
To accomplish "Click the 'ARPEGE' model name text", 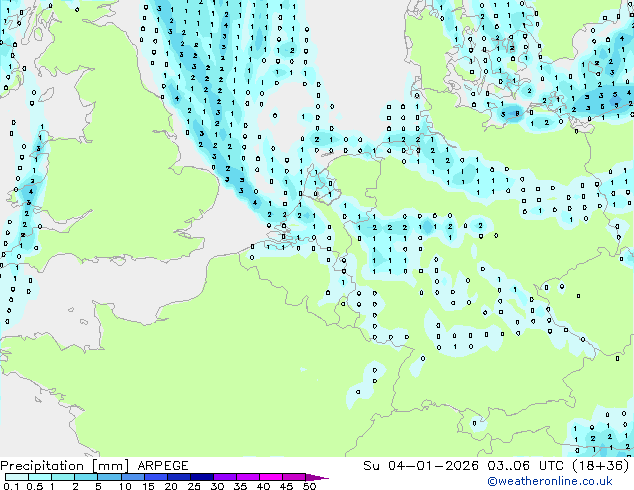I will [x=163, y=466].
